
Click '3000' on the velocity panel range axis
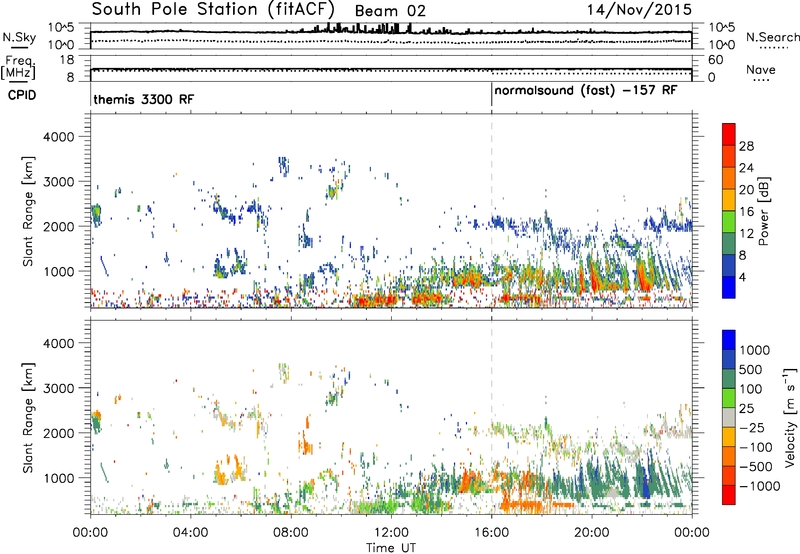59,388
